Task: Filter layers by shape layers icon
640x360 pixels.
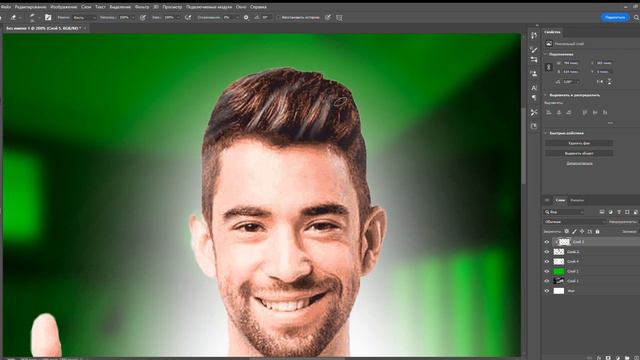Action: [x=627, y=212]
